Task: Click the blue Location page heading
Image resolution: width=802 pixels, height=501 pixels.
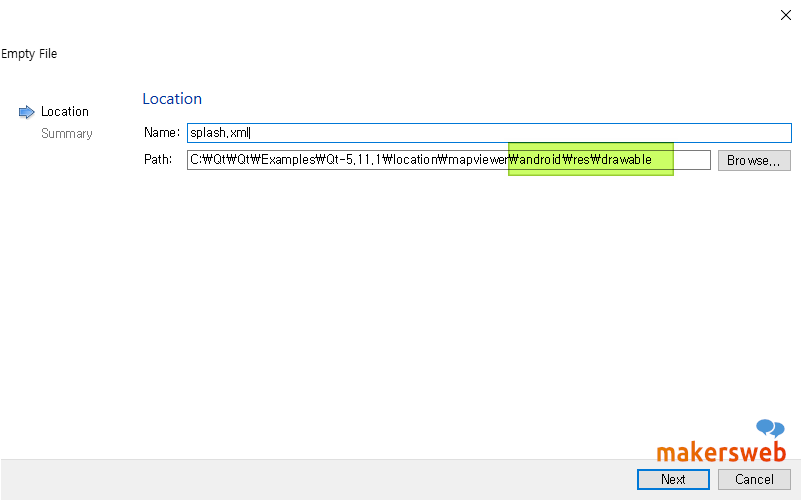Action: (x=172, y=99)
